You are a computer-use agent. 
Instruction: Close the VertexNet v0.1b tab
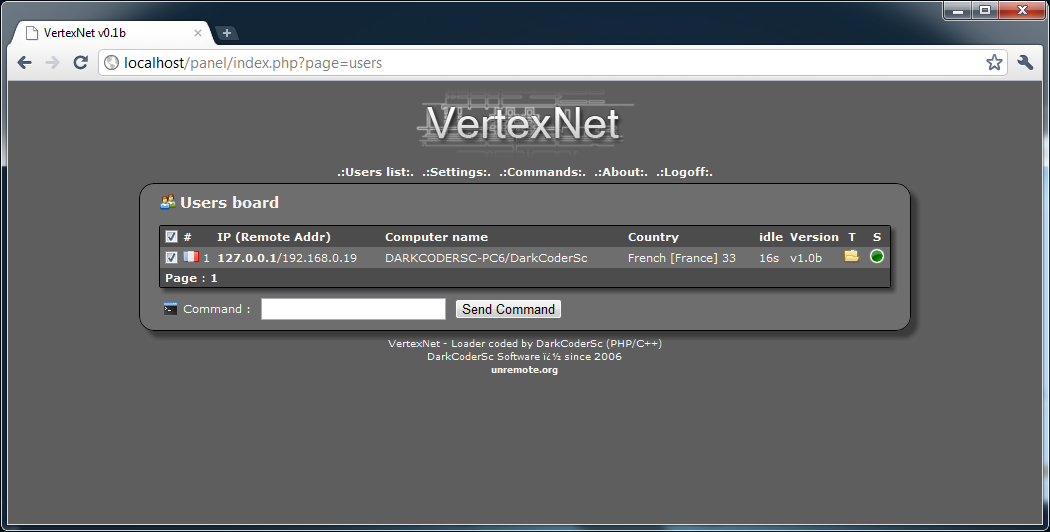click(198, 33)
